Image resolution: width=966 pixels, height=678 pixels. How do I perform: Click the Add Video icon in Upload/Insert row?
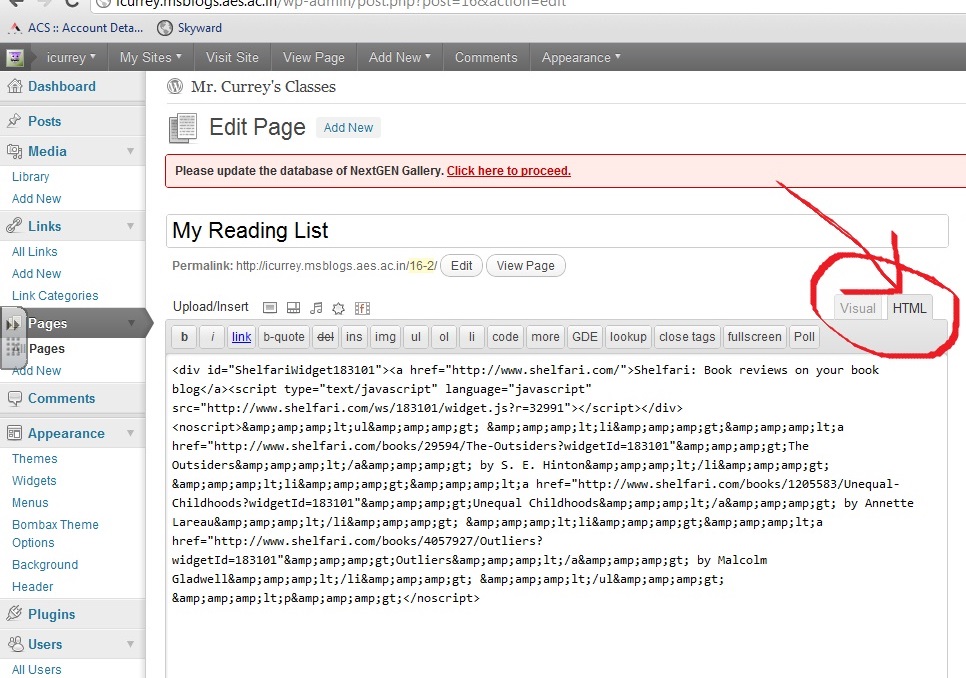pyautogui.click(x=293, y=308)
